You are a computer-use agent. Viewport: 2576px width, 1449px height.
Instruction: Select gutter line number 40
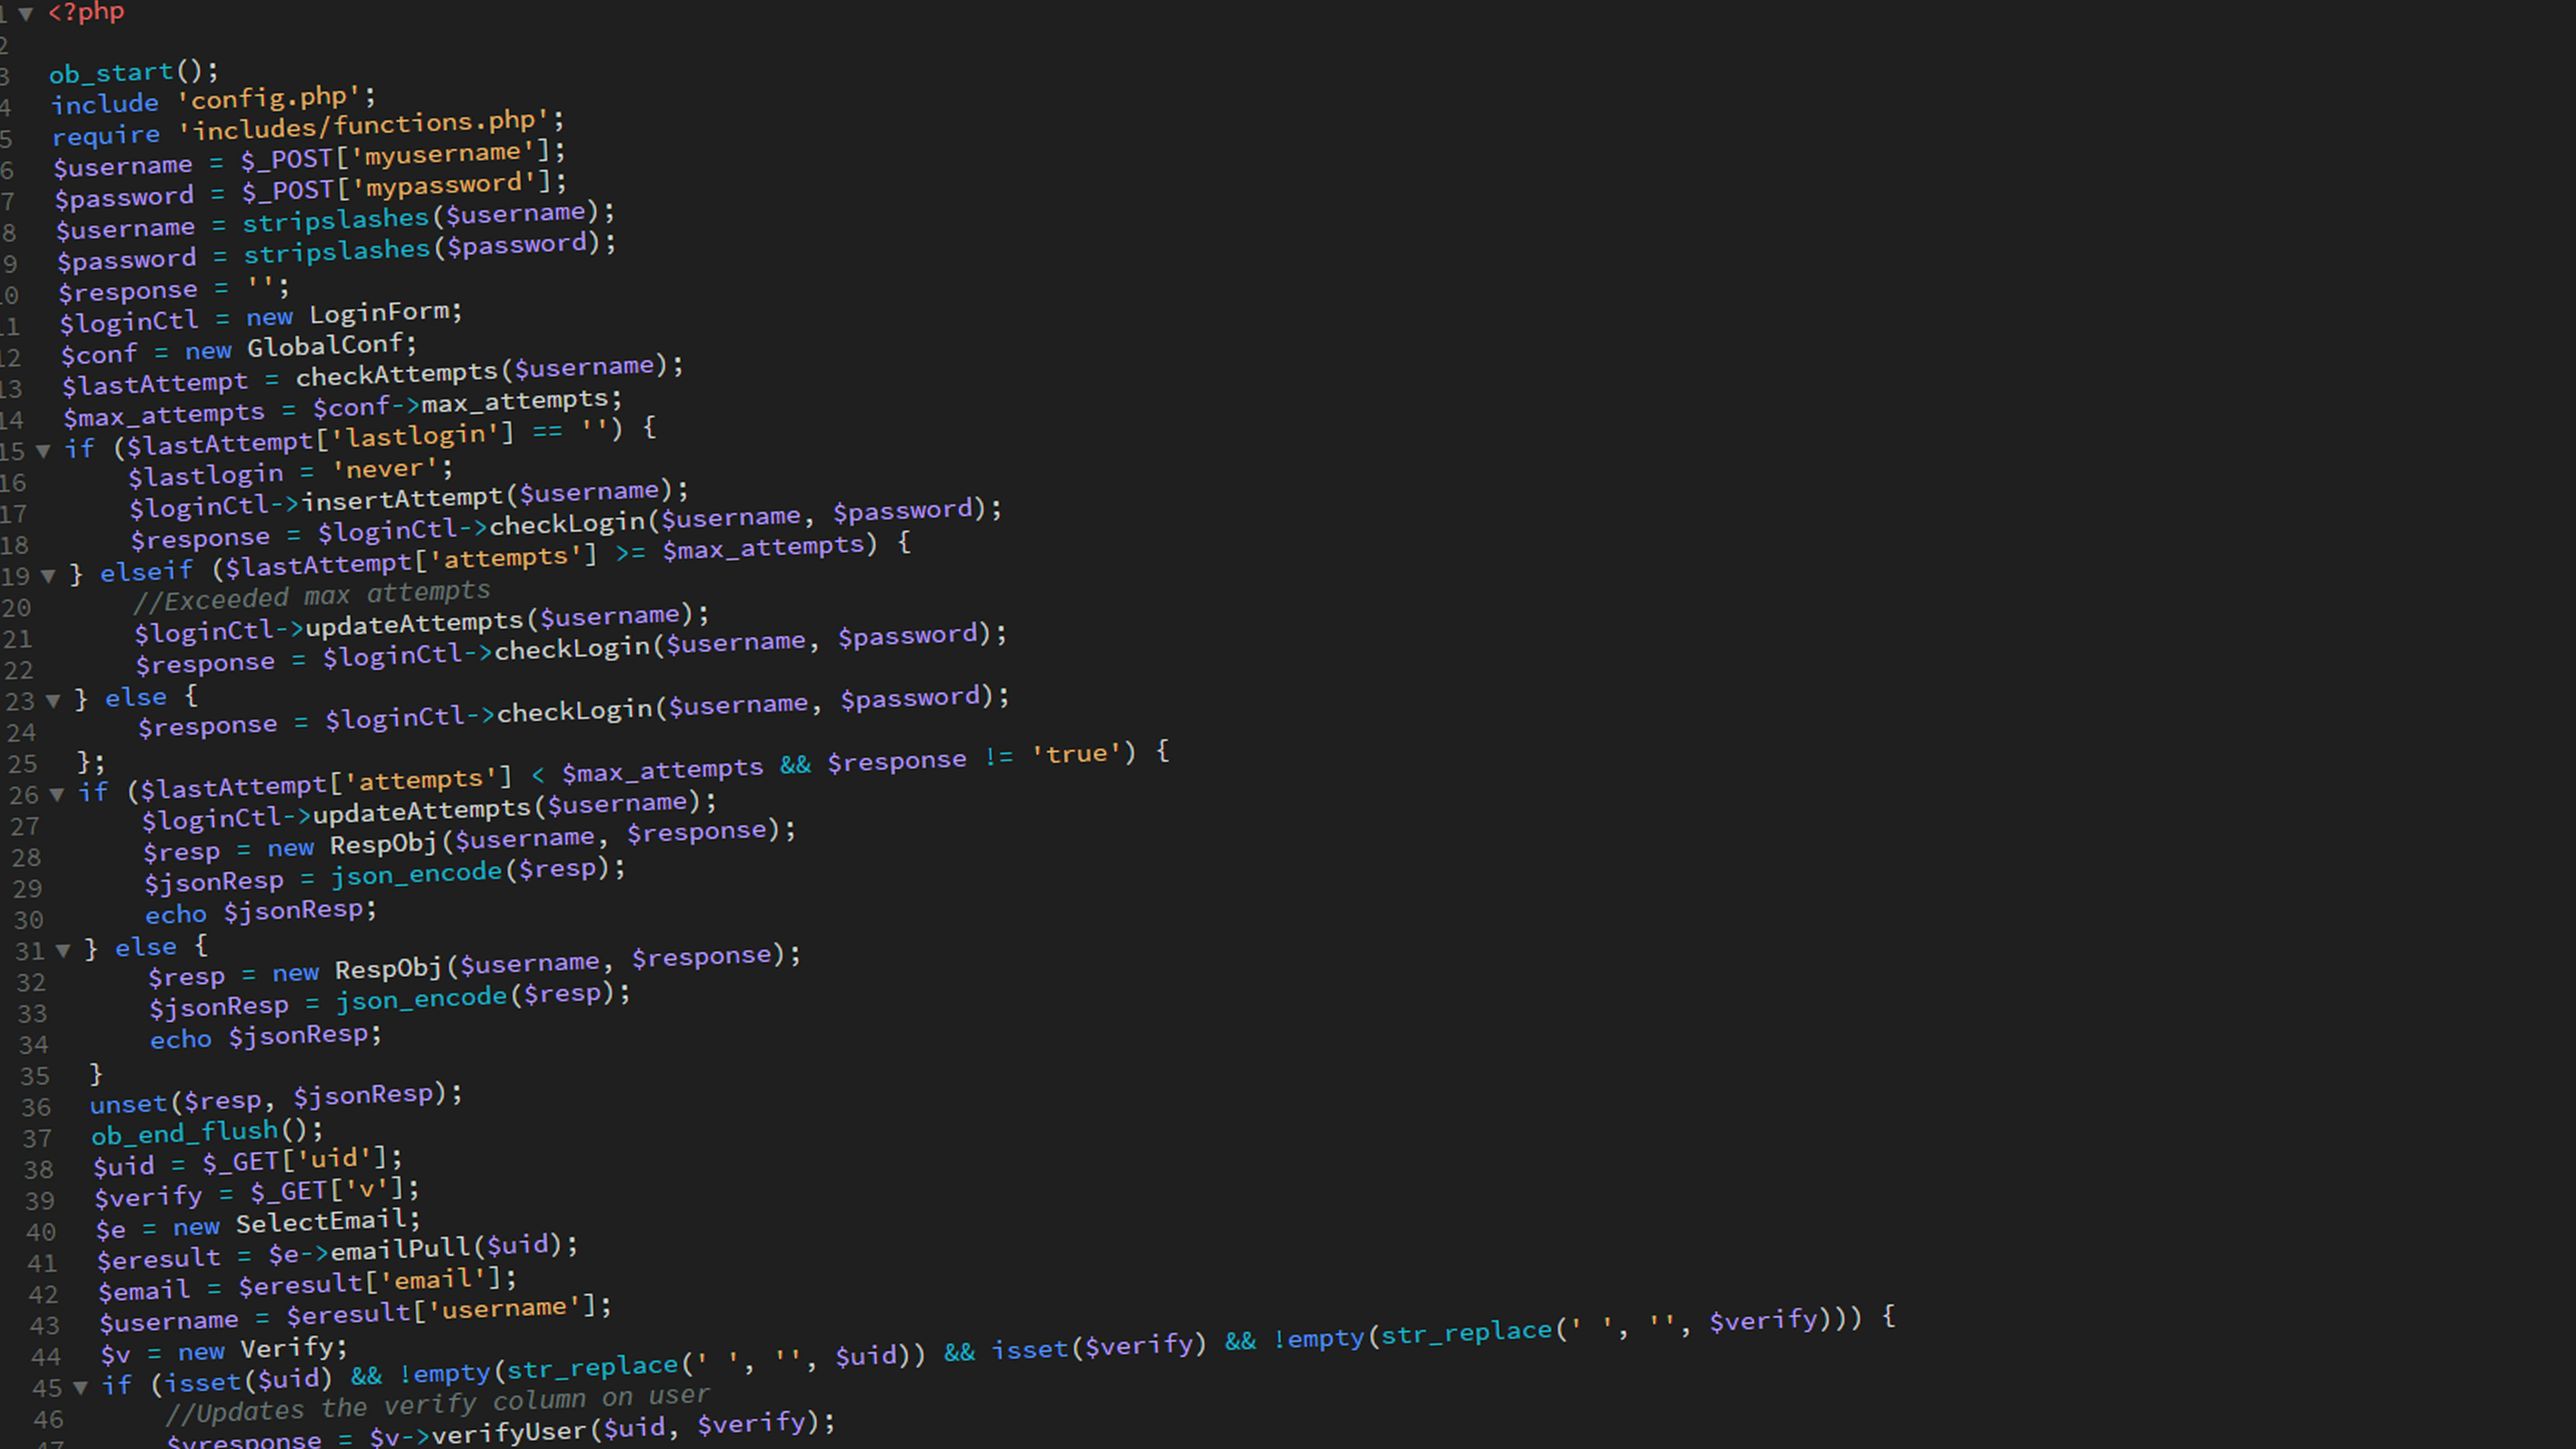point(40,1232)
